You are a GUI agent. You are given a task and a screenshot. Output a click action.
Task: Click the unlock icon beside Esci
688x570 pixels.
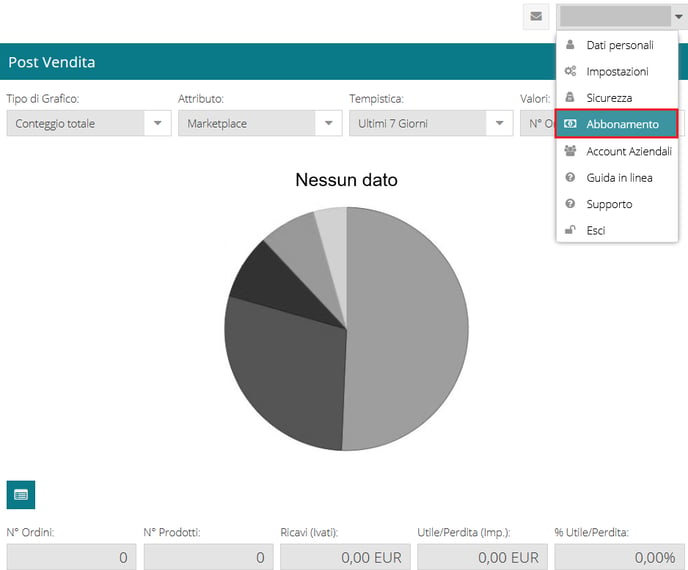(x=570, y=230)
